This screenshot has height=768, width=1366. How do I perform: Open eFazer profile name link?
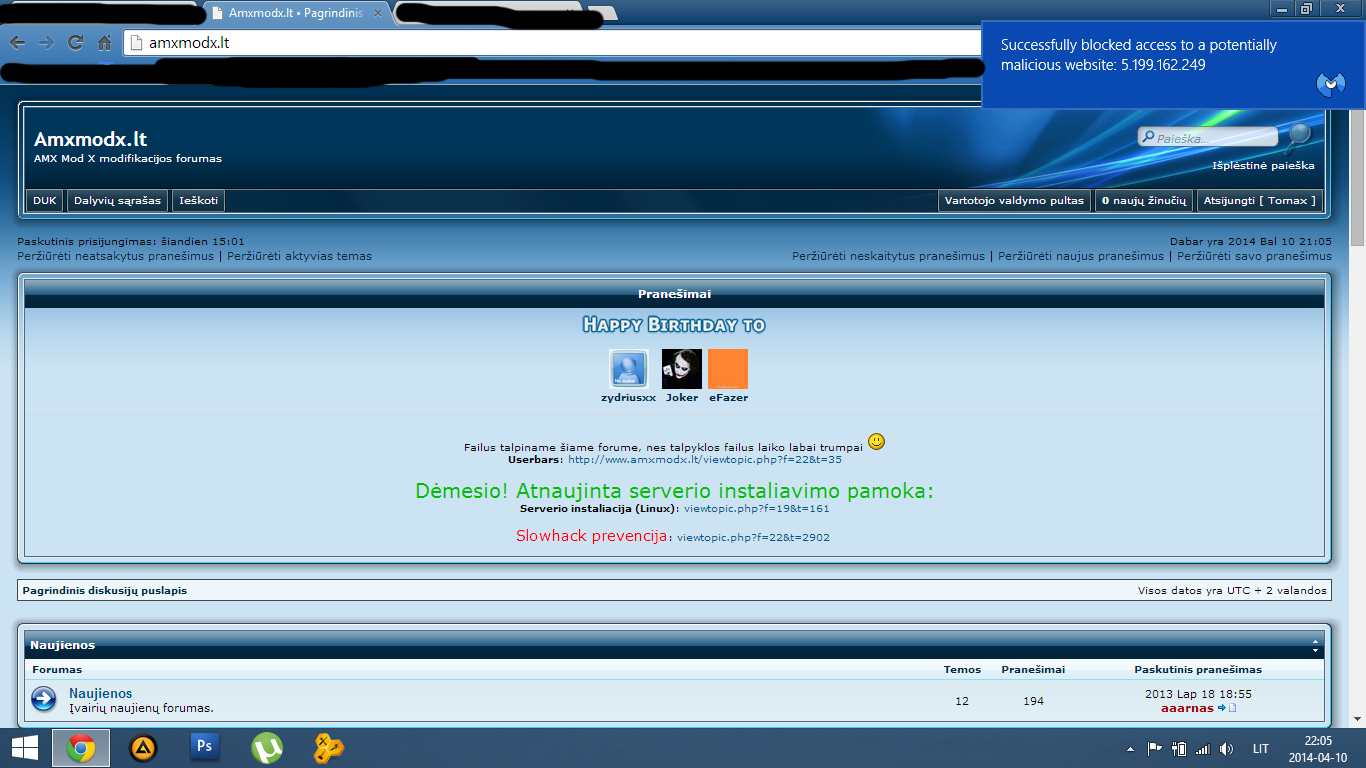click(729, 398)
